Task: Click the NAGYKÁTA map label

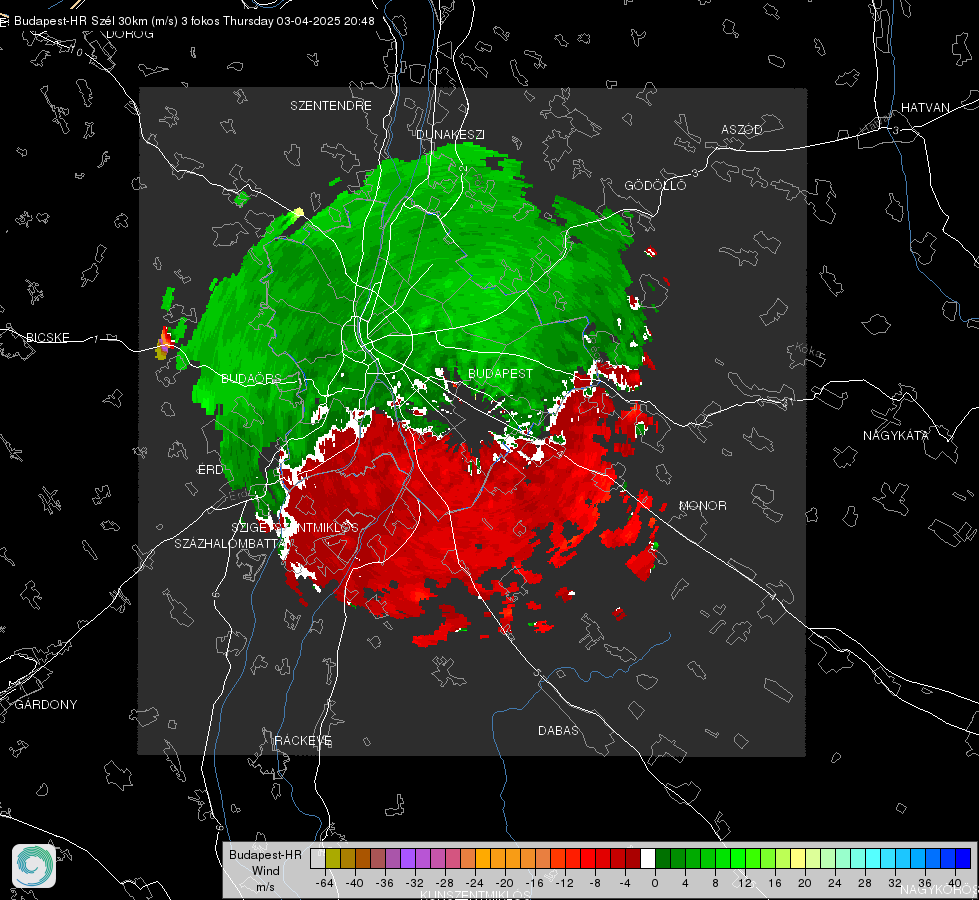Action: coord(896,435)
